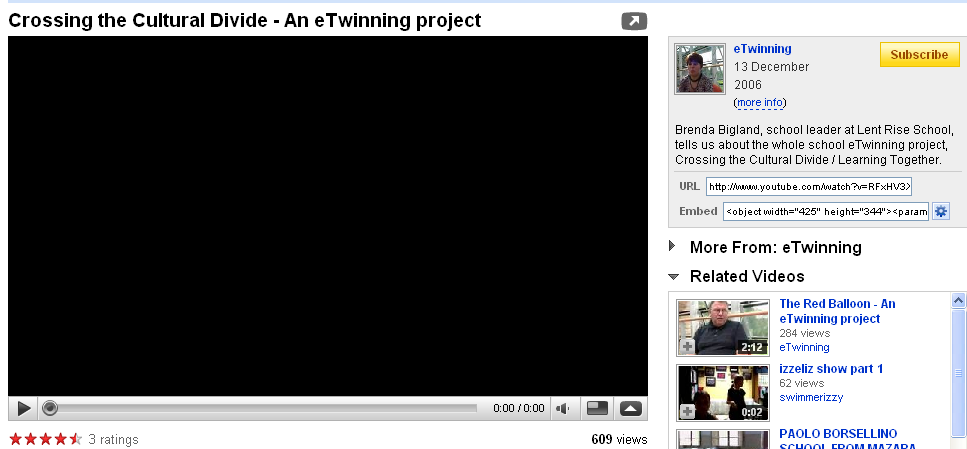Click the 0:00 / 0:00 time display
This screenshot has width=967, height=449.
pos(519,408)
